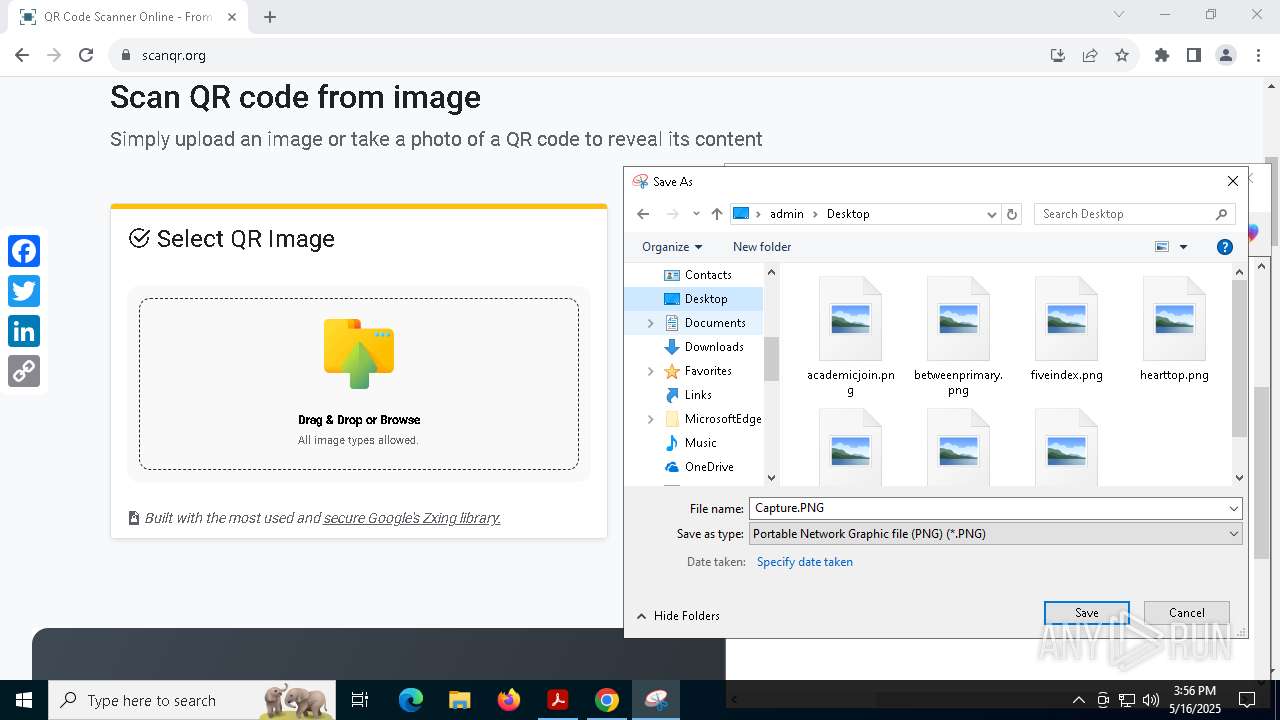Click Windows taskbar search box

point(192,700)
